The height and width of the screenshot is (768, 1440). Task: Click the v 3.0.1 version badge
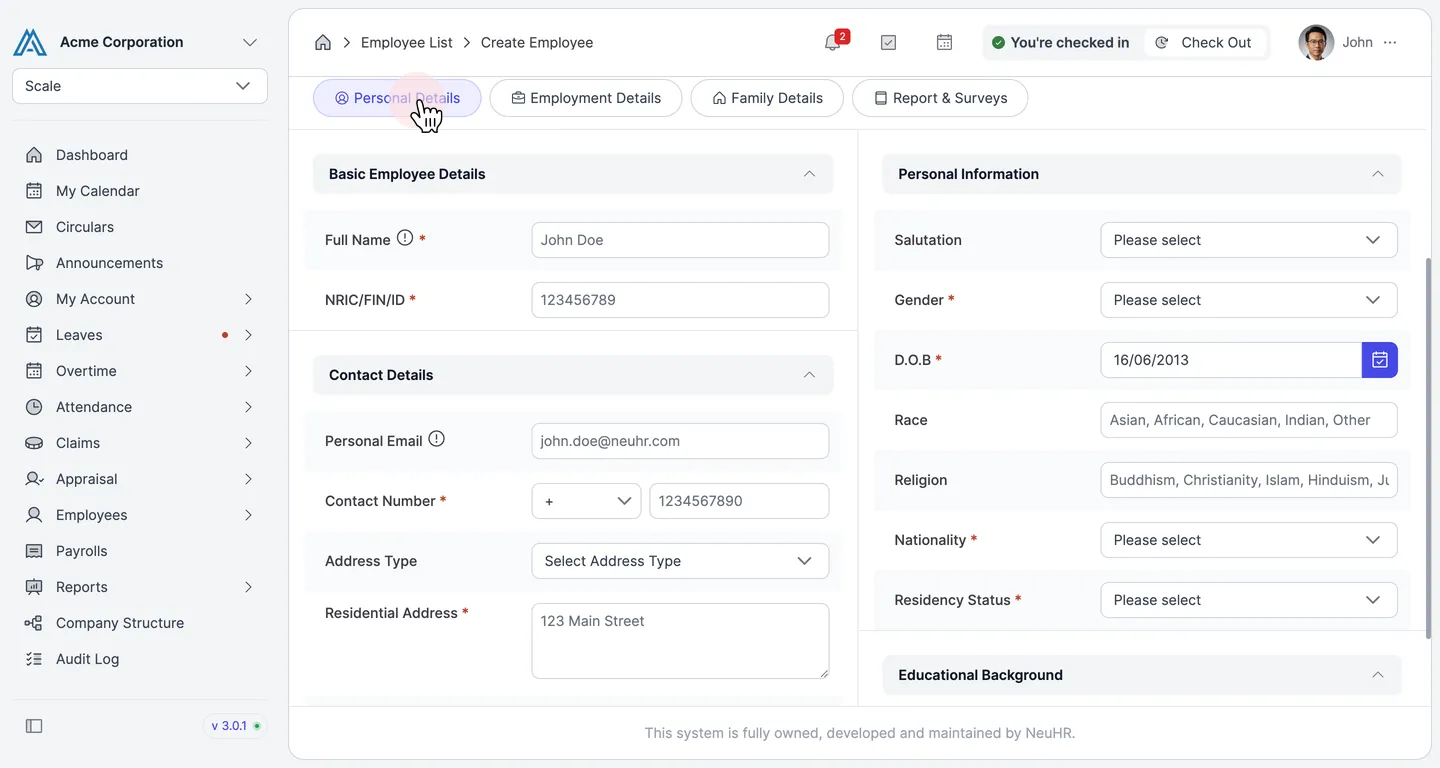point(236,726)
